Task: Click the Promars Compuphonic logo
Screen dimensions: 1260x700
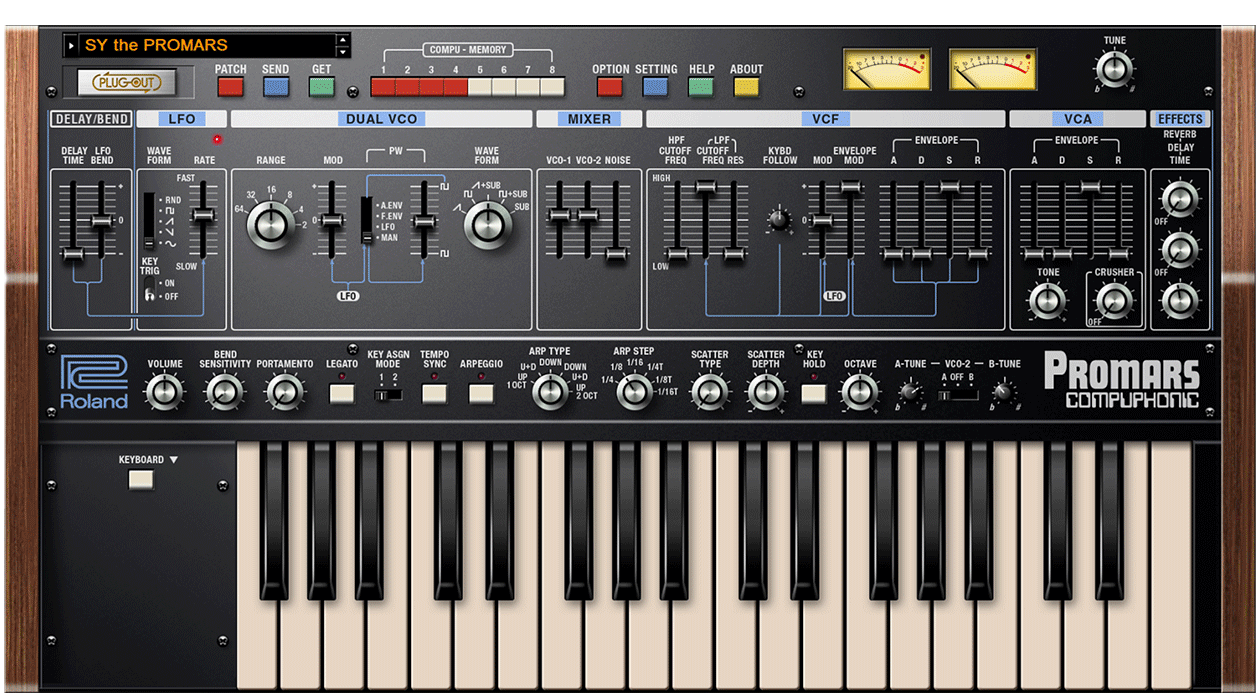Action: [1122, 381]
